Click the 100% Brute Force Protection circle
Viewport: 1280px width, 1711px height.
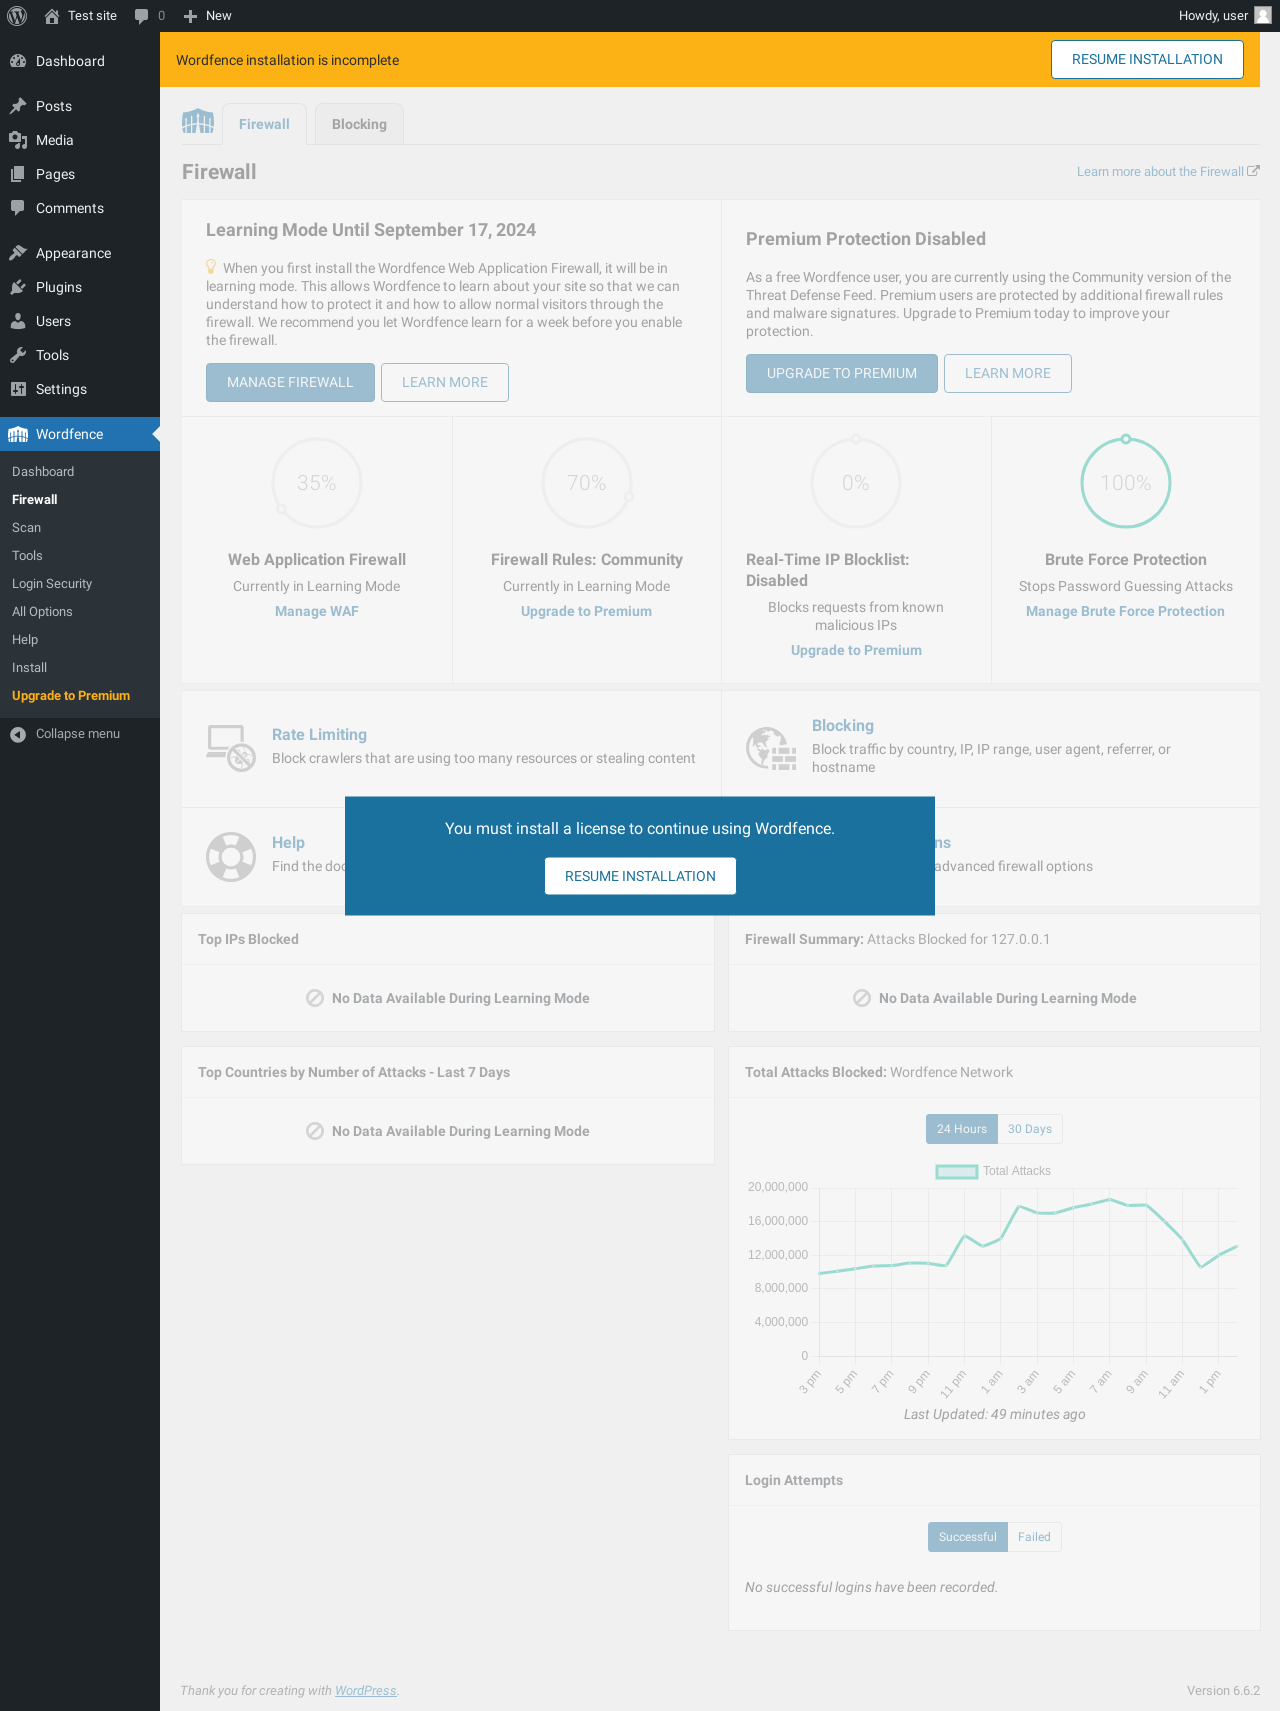[1126, 483]
